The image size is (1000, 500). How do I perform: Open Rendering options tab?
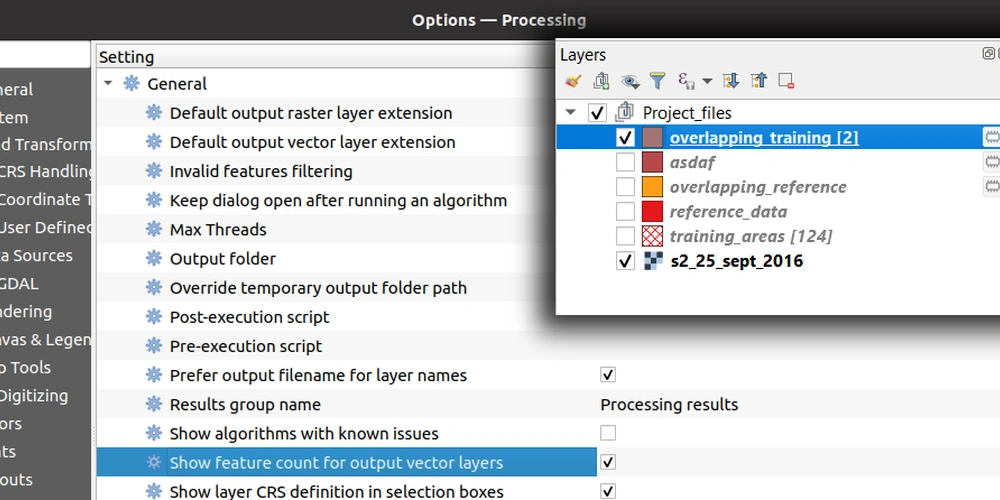26,311
